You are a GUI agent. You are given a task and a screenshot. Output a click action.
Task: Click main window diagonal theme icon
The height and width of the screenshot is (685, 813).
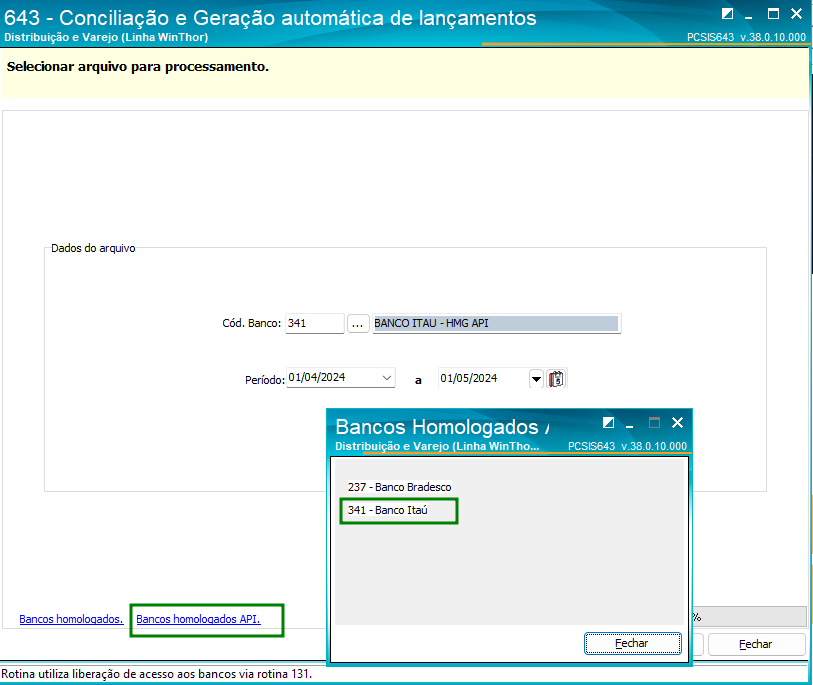click(x=727, y=14)
